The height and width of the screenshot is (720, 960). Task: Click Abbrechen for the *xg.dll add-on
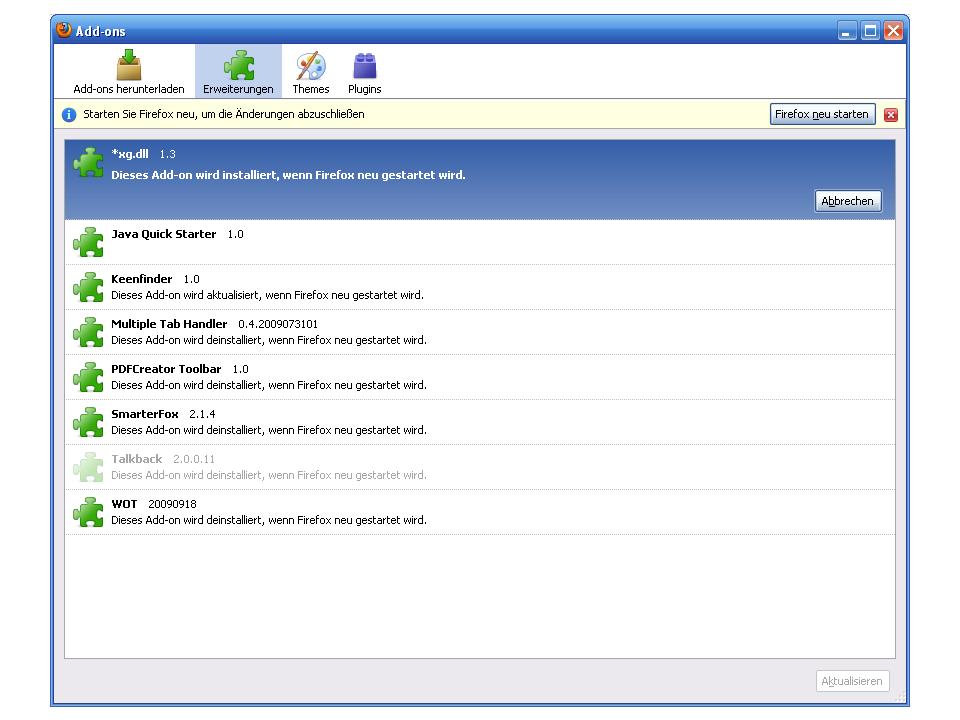[847, 201]
